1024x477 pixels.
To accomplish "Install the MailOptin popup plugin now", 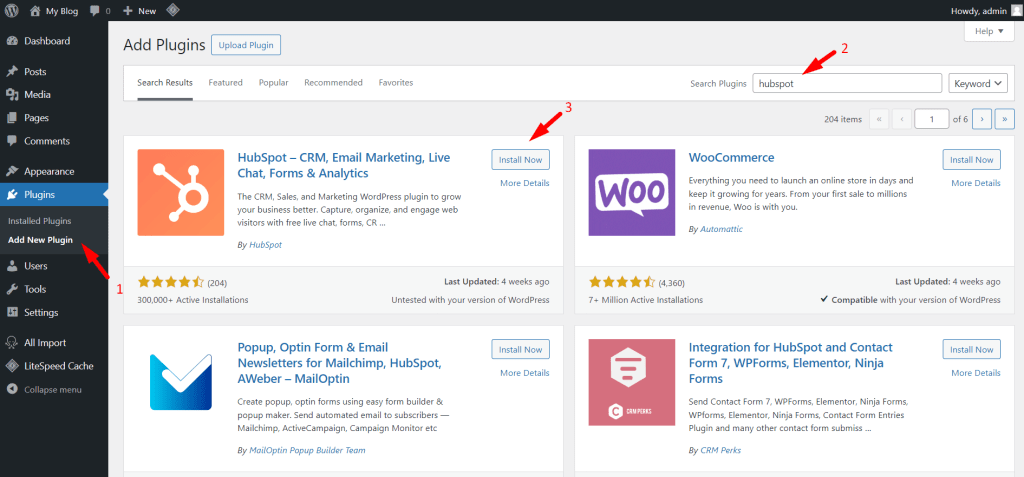I will point(520,350).
